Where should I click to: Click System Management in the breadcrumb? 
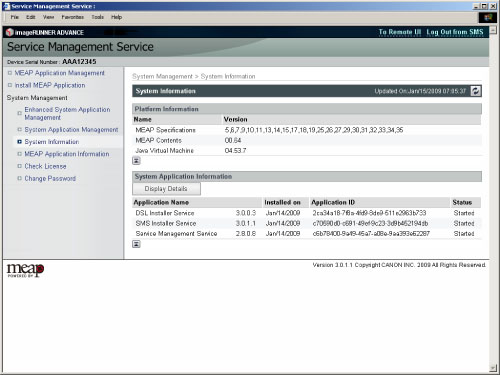pyautogui.click(x=162, y=76)
